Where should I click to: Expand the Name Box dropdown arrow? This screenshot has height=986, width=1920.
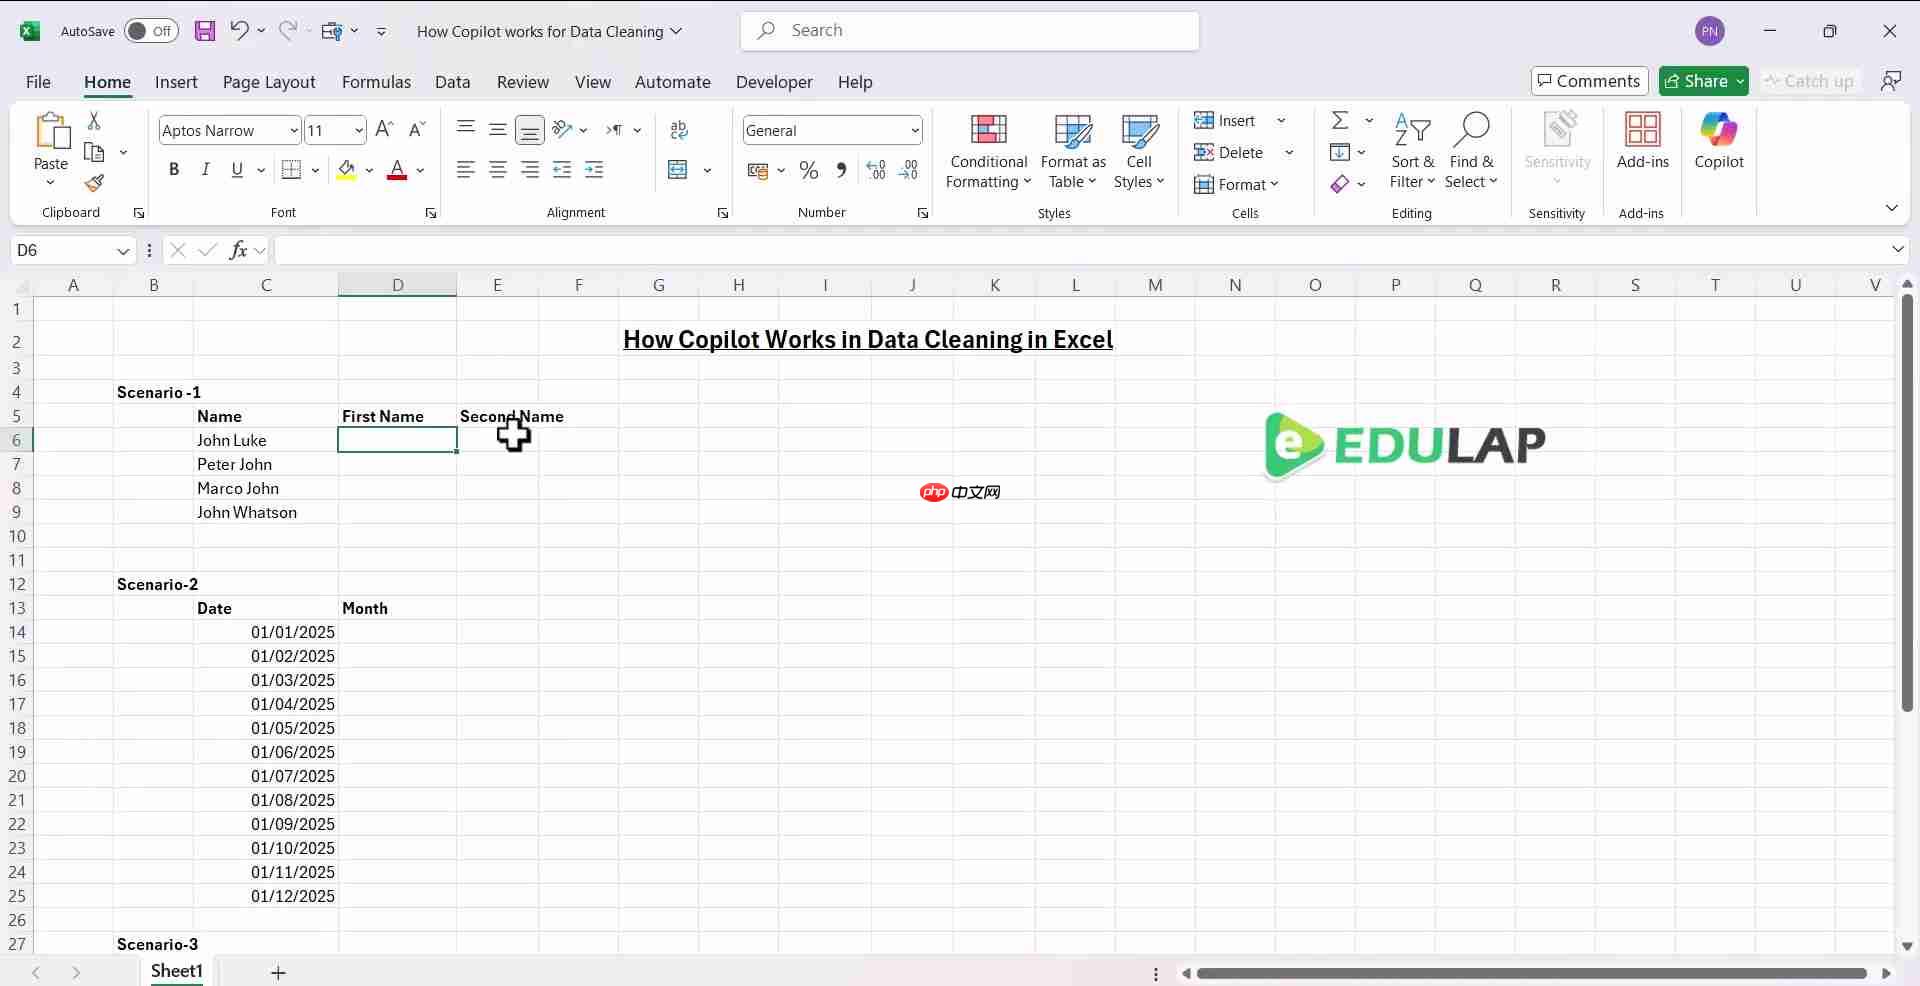[122, 250]
